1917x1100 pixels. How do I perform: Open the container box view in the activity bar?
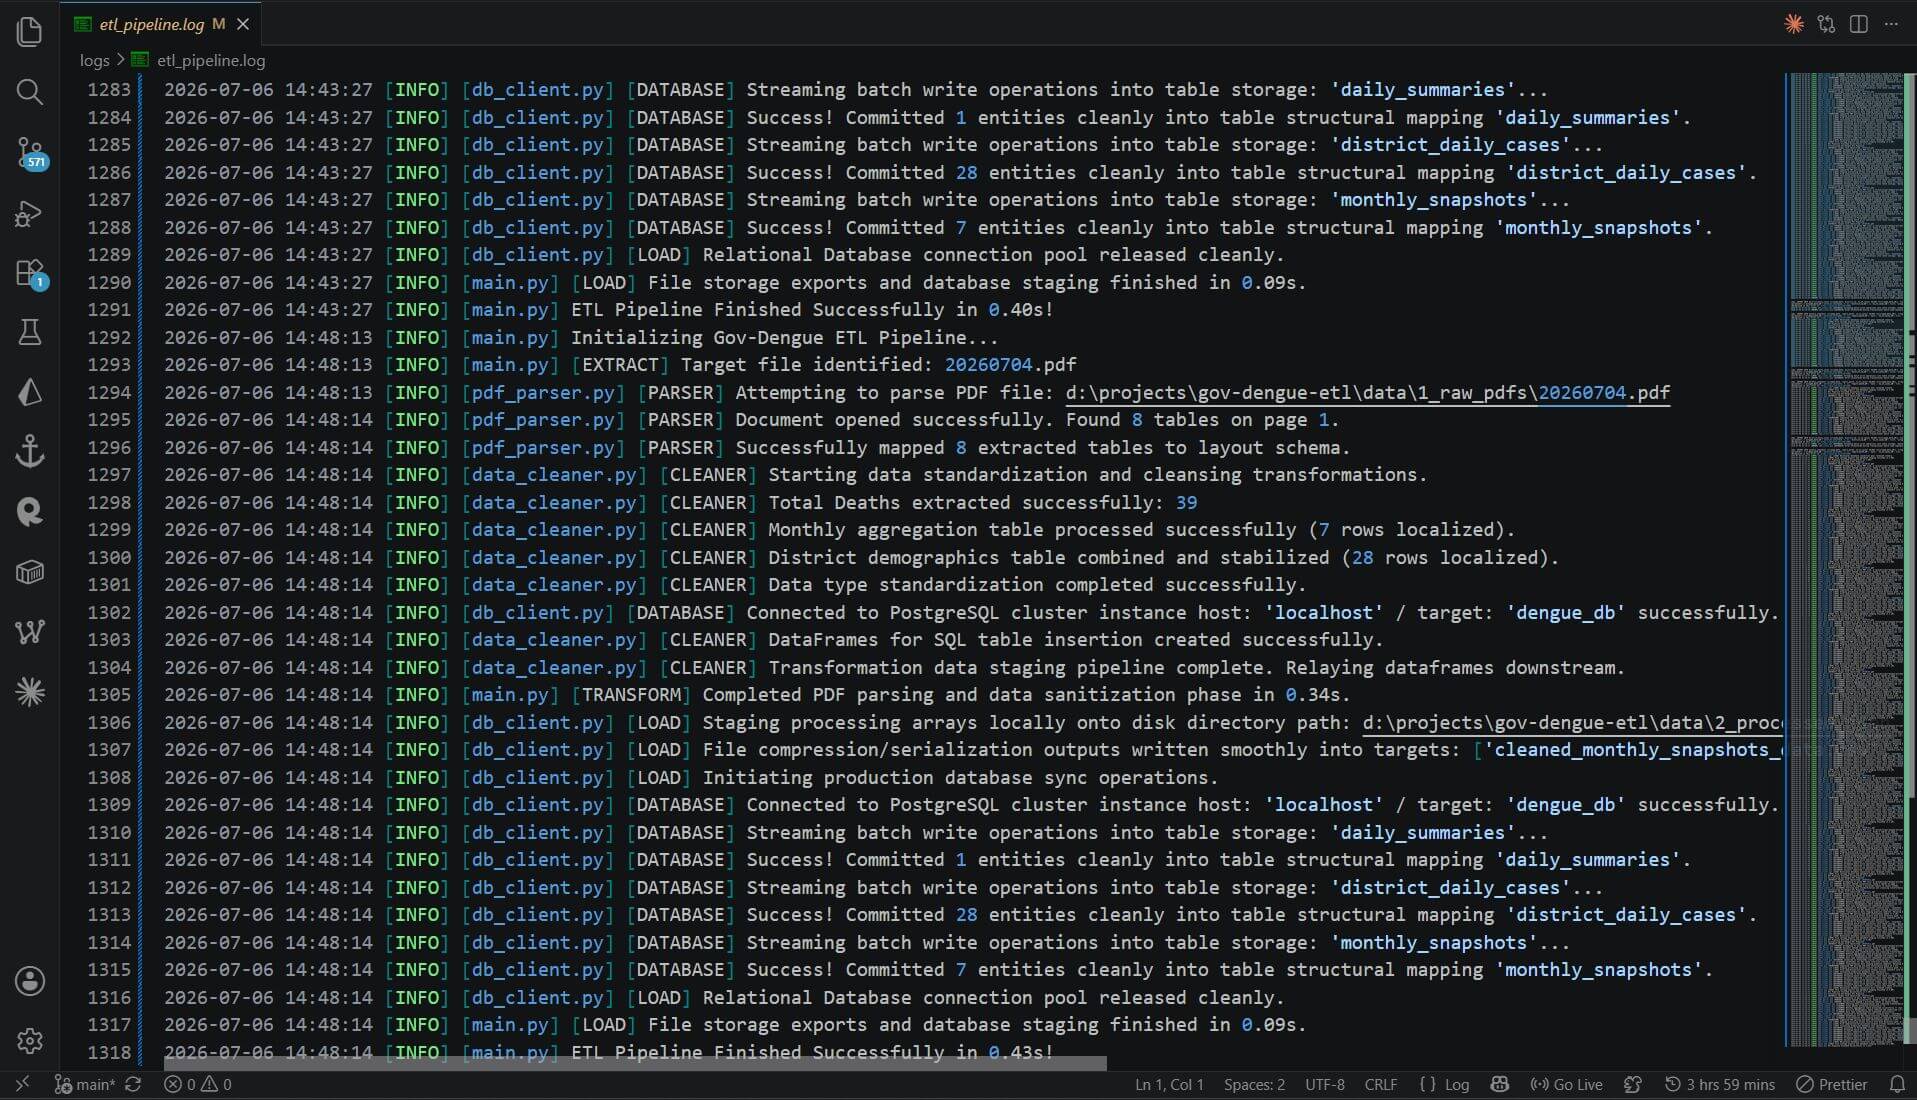[30, 572]
